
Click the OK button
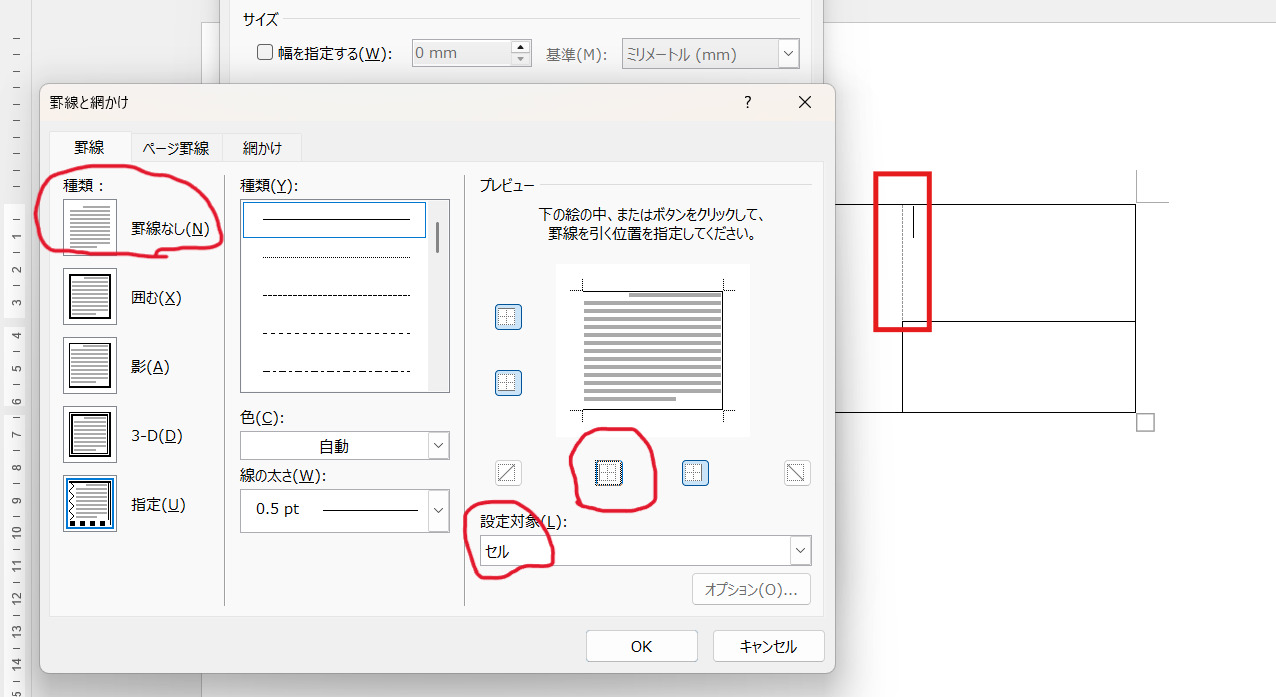641,646
